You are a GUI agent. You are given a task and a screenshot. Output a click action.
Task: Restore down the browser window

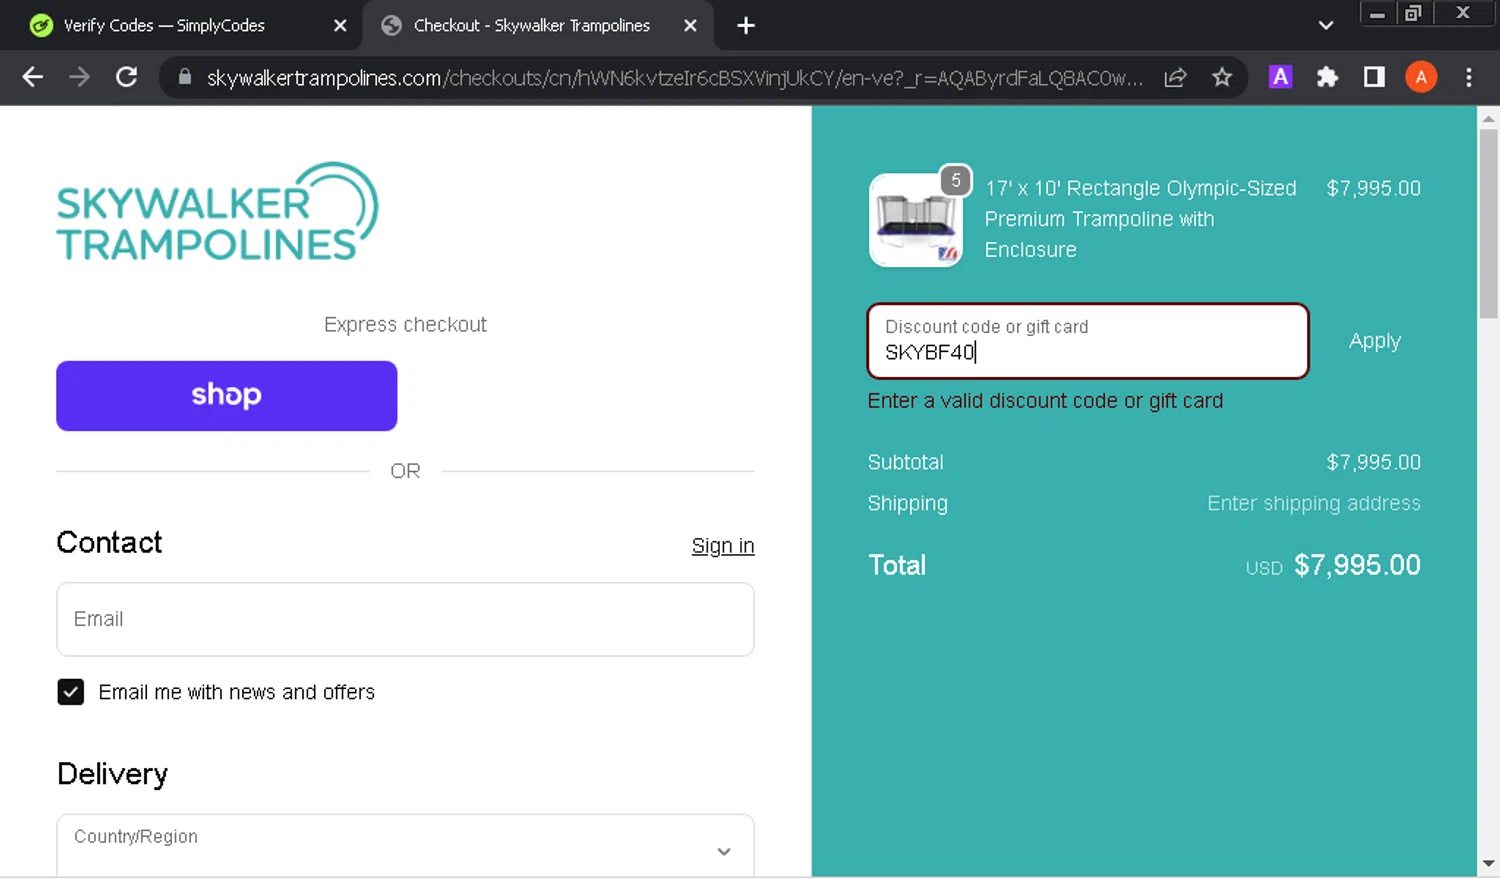click(x=1413, y=14)
